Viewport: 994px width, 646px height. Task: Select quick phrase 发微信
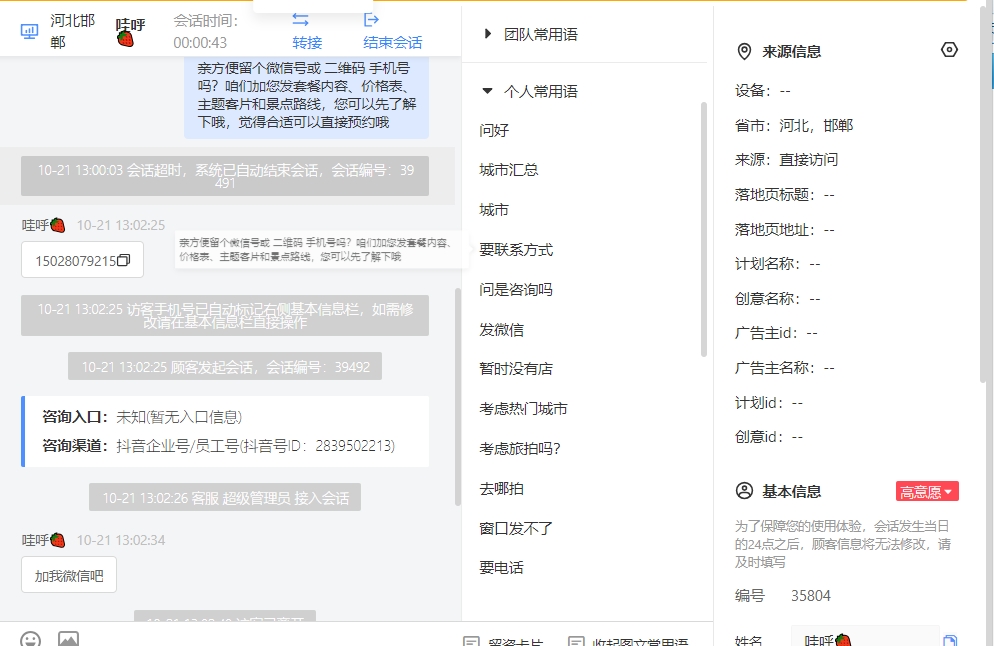tap(501, 330)
